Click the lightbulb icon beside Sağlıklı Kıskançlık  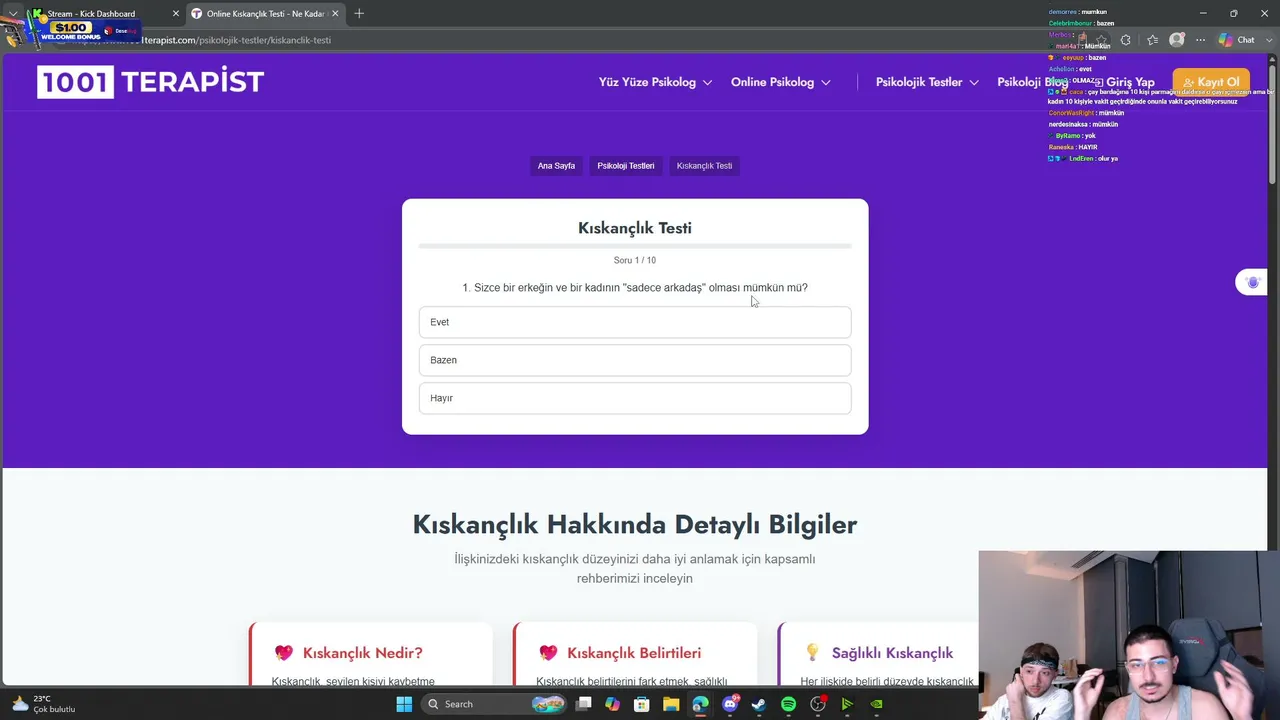812,653
